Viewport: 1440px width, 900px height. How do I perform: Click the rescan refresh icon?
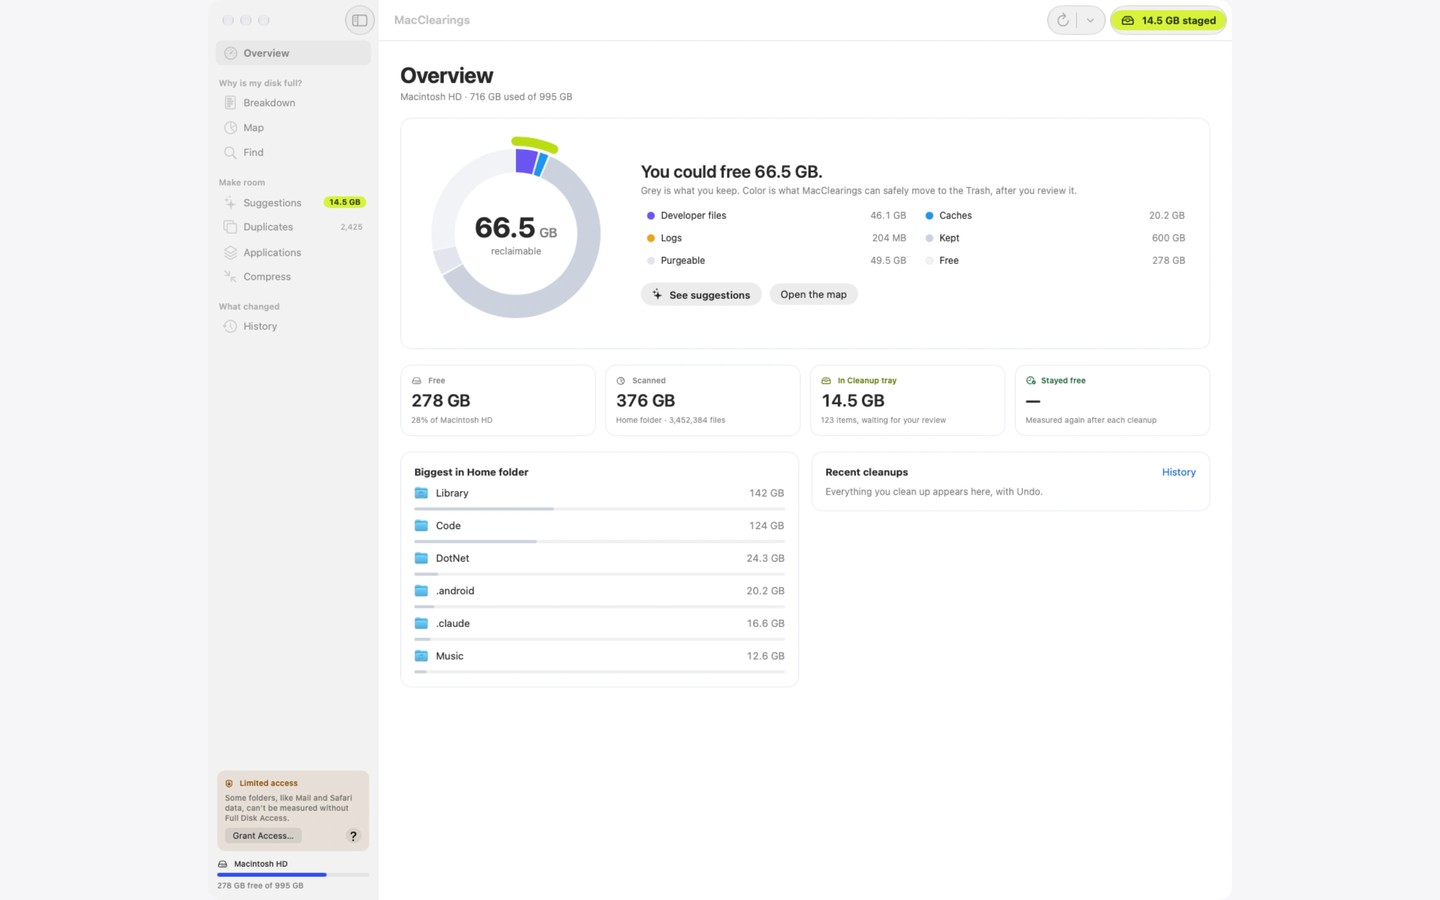click(1063, 20)
